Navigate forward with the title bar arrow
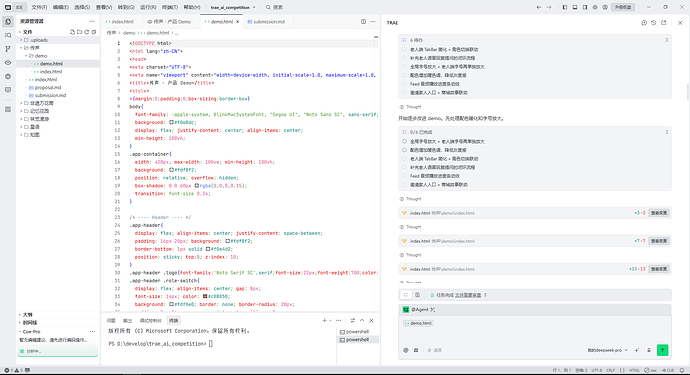 (x=549, y=7)
